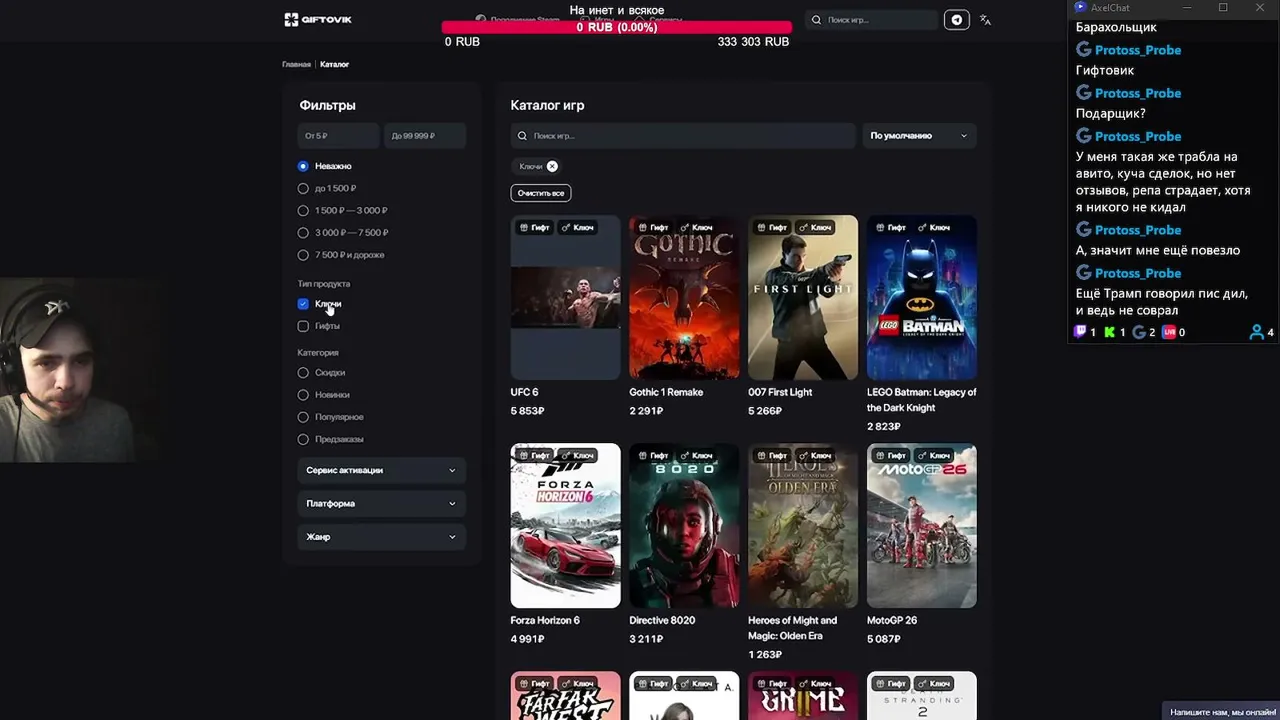Select the Неважно price radio button
The image size is (1280, 720).
coord(303,166)
